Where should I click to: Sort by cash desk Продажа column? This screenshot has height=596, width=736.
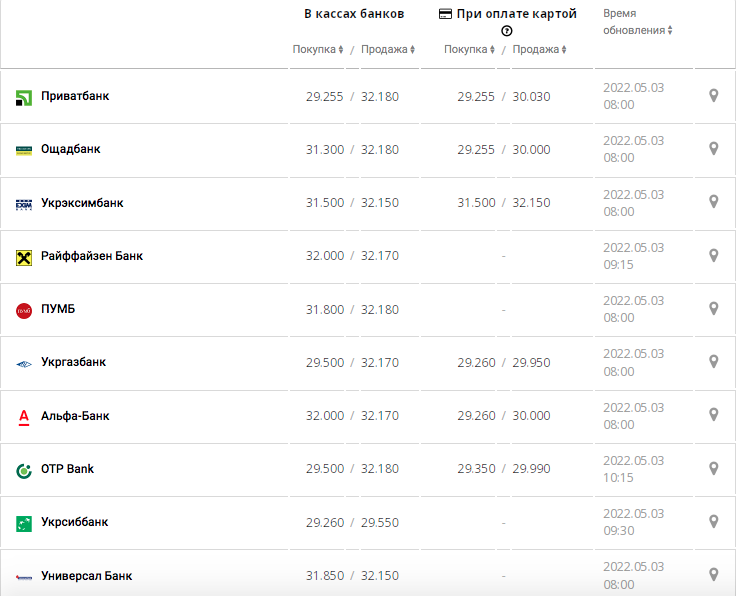pos(387,49)
